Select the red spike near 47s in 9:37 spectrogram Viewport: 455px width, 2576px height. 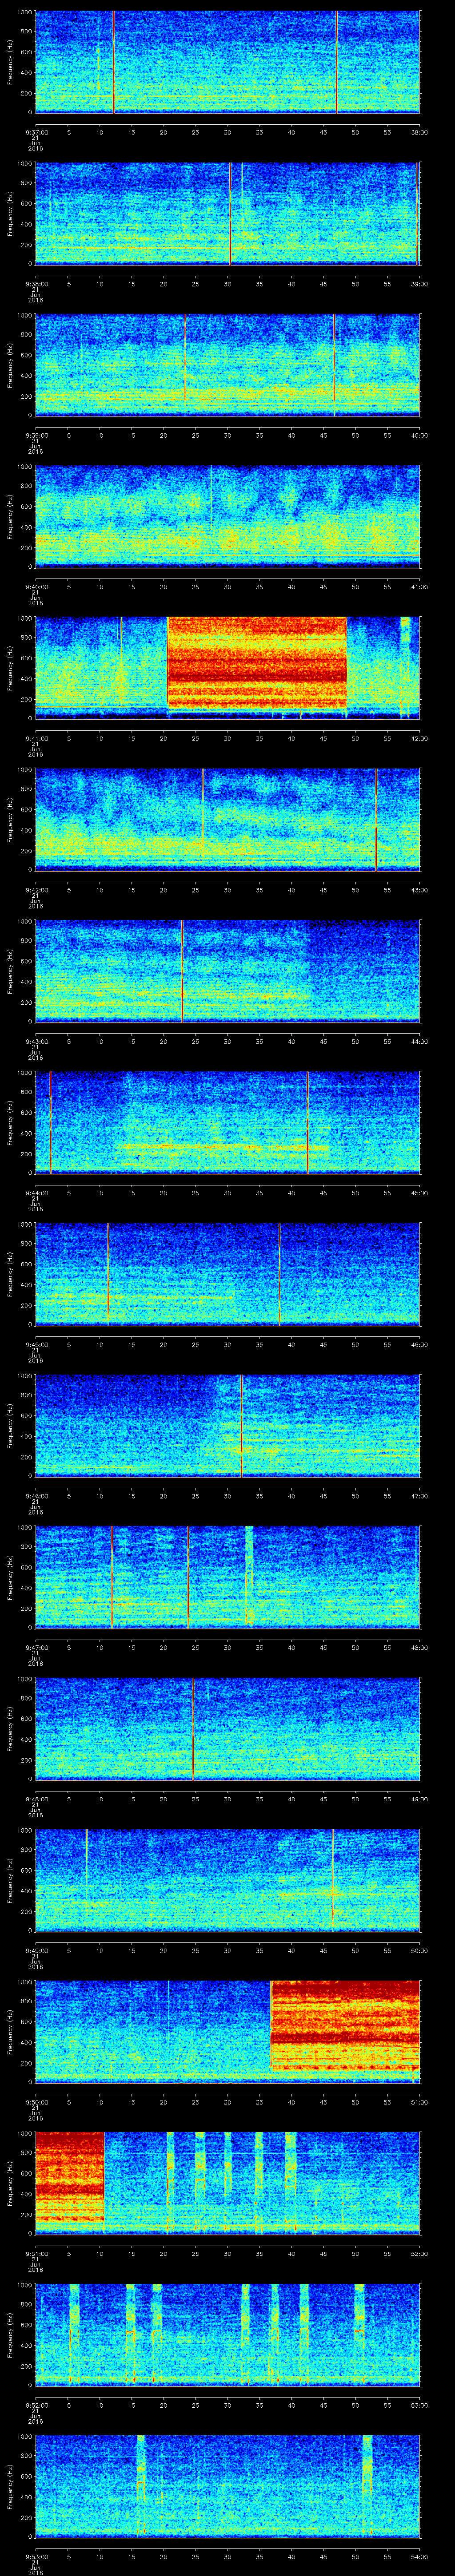337,62
